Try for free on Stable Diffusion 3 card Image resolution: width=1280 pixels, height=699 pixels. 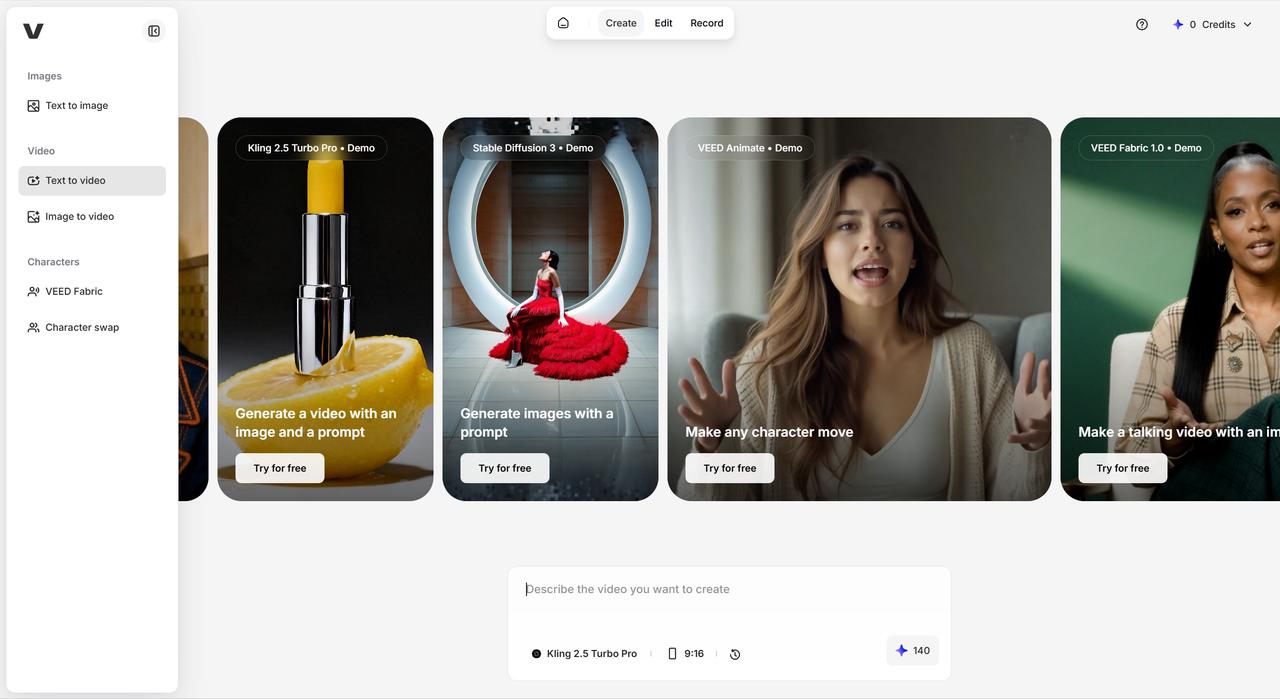tap(504, 468)
